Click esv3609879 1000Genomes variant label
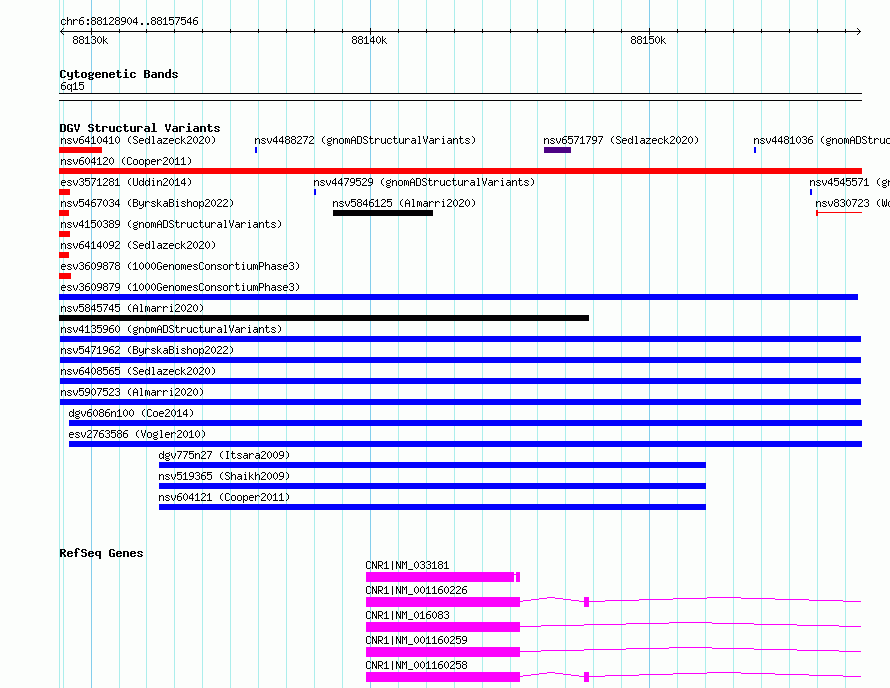This screenshot has width=890, height=688. pyautogui.click(x=180, y=287)
